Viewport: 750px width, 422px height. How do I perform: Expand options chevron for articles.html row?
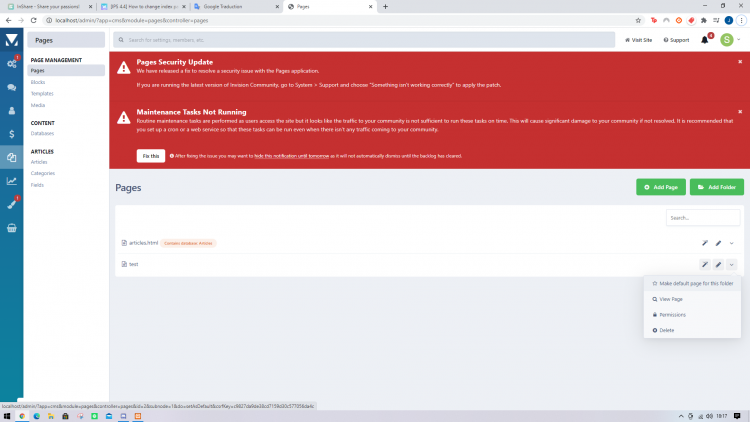732,243
